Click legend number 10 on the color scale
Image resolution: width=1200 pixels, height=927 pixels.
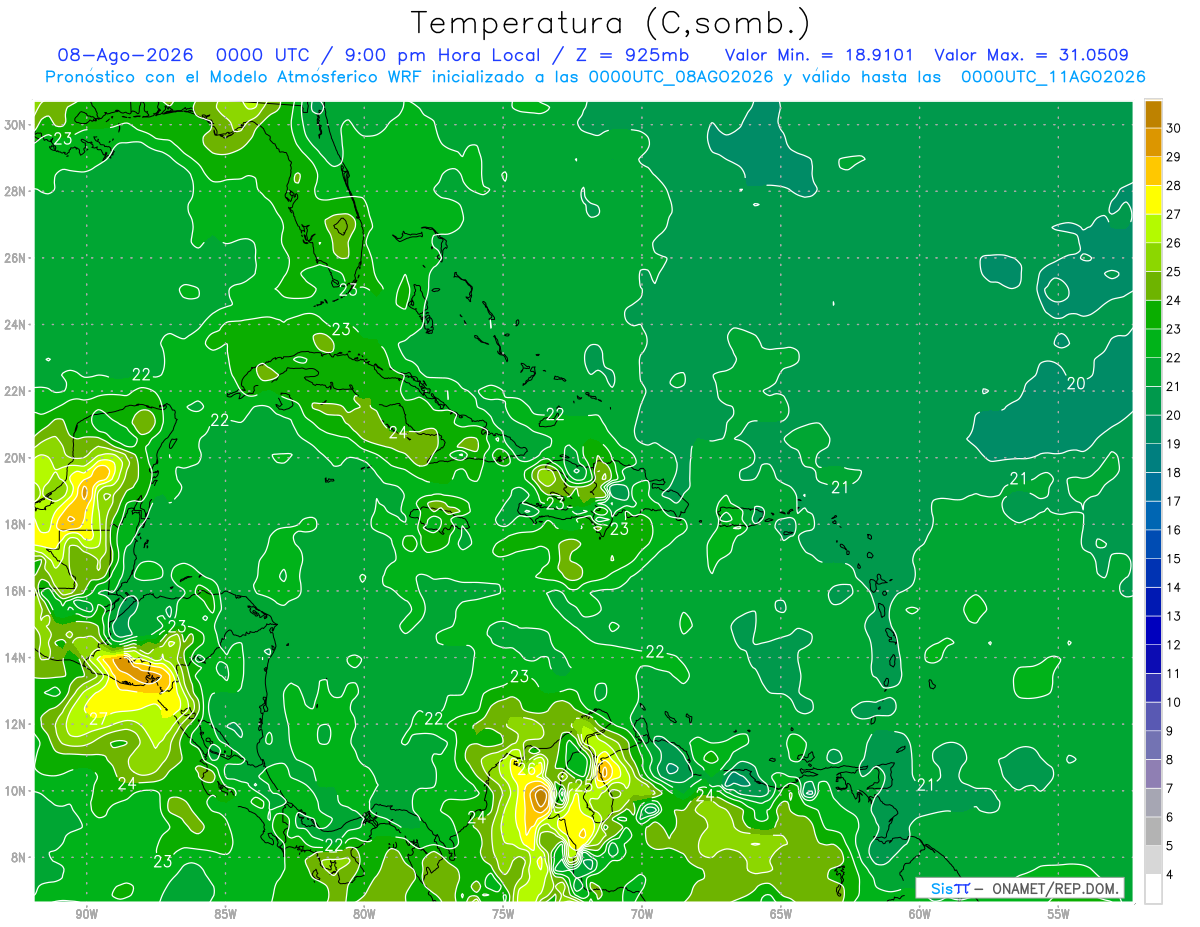point(1174,702)
